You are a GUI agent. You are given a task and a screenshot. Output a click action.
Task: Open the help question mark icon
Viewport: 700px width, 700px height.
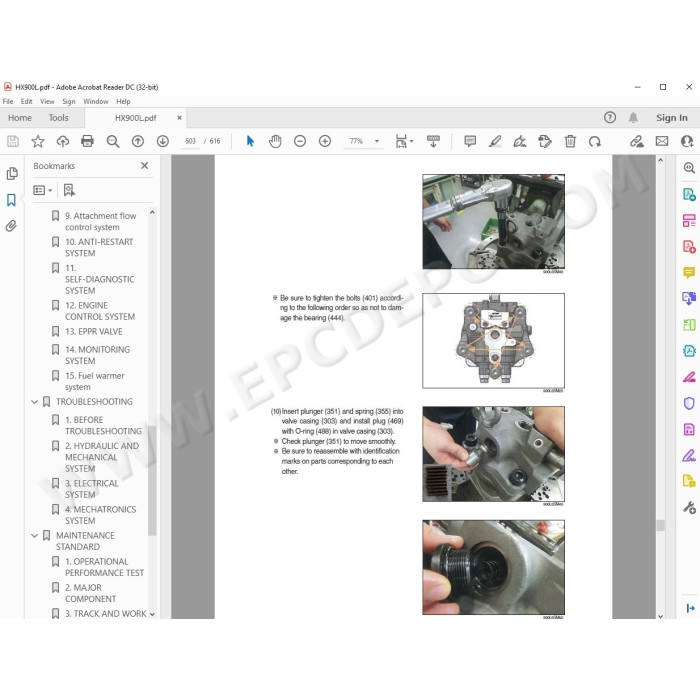point(610,117)
